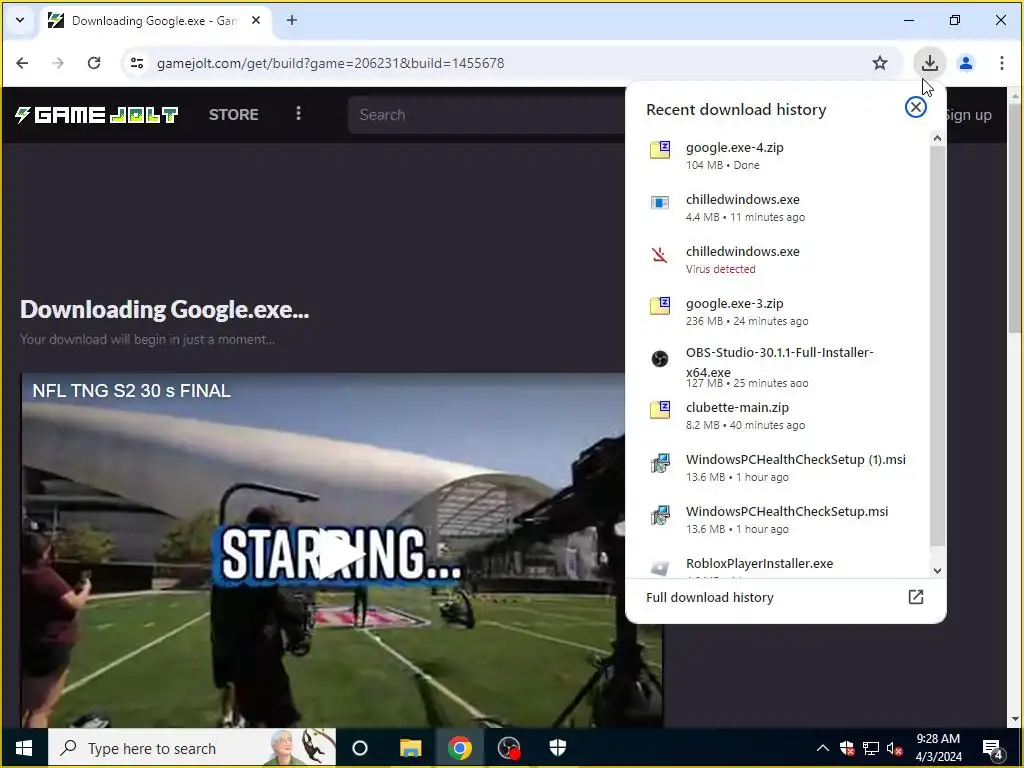Play the NFL TNG video
Viewport: 1024px width, 768px height.
(341, 556)
